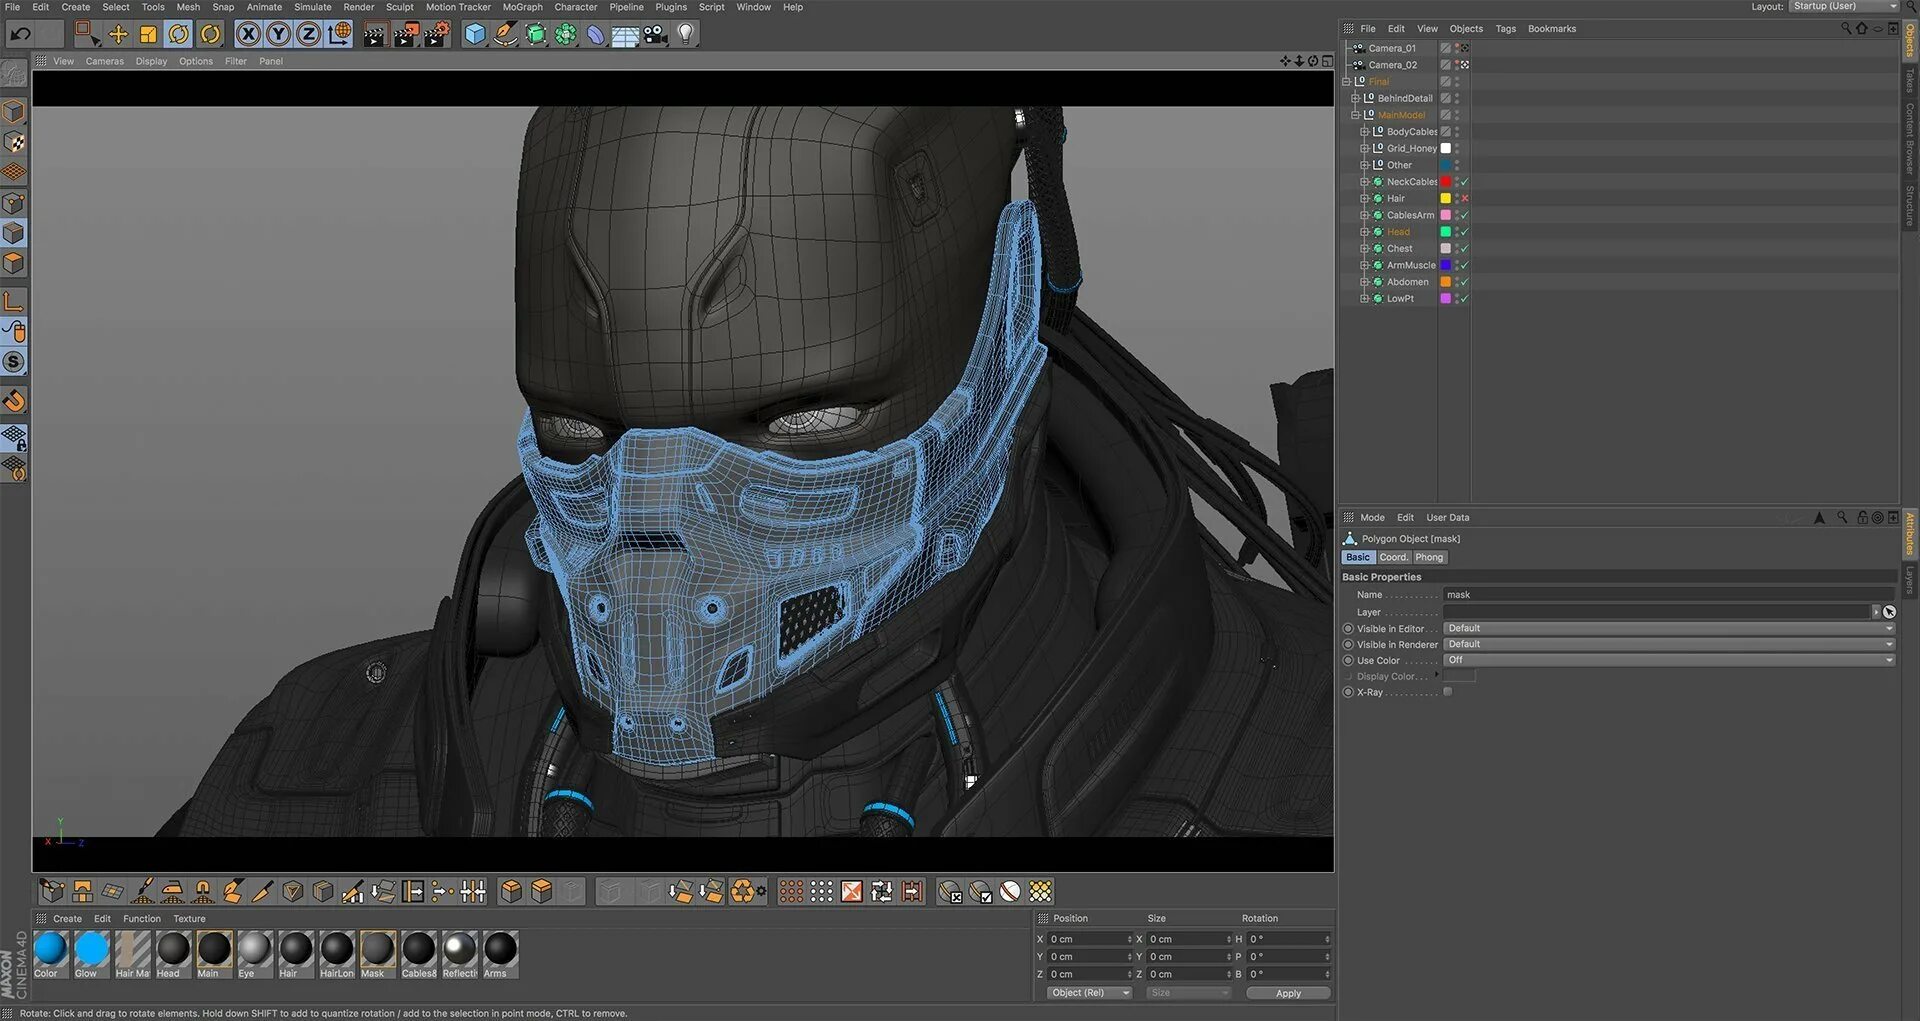
Task: Switch to the Coord. tab
Action: coord(1393,557)
